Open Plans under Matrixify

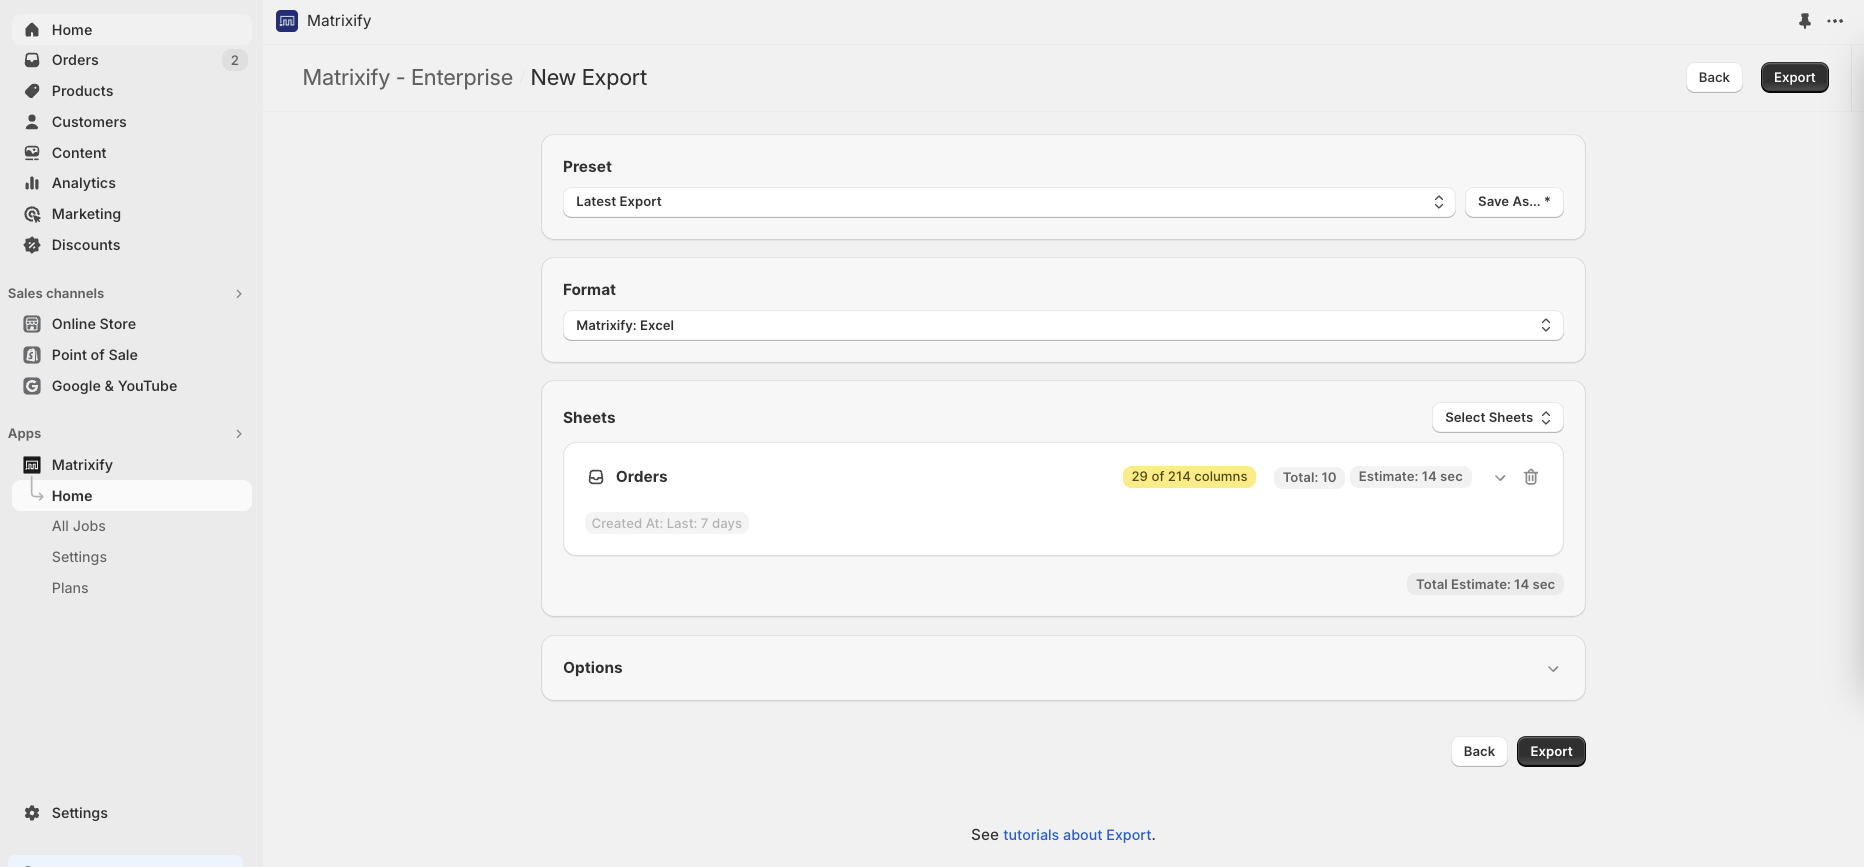[x=70, y=588]
